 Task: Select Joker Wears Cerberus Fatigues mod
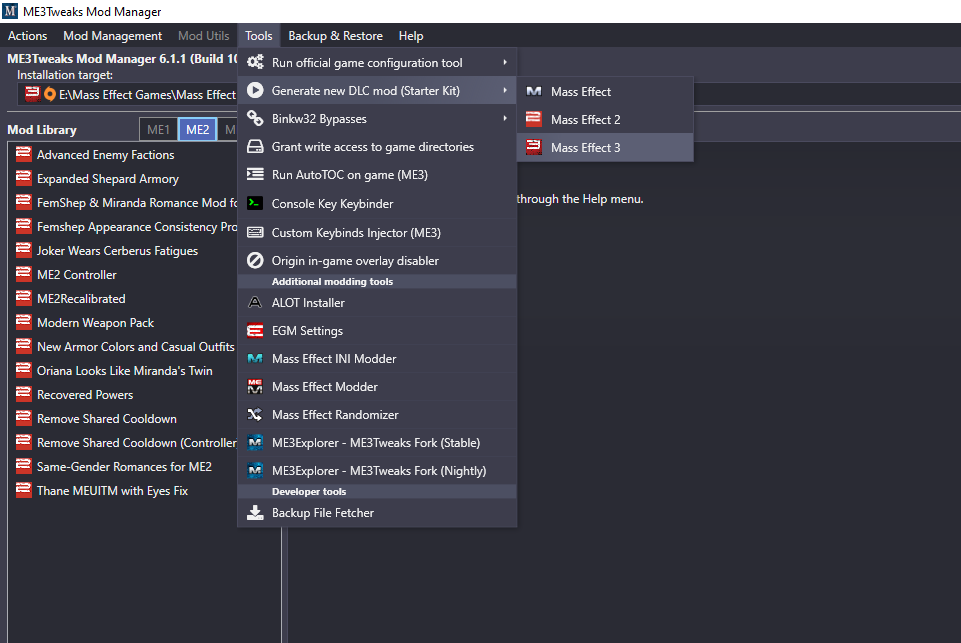coord(117,250)
